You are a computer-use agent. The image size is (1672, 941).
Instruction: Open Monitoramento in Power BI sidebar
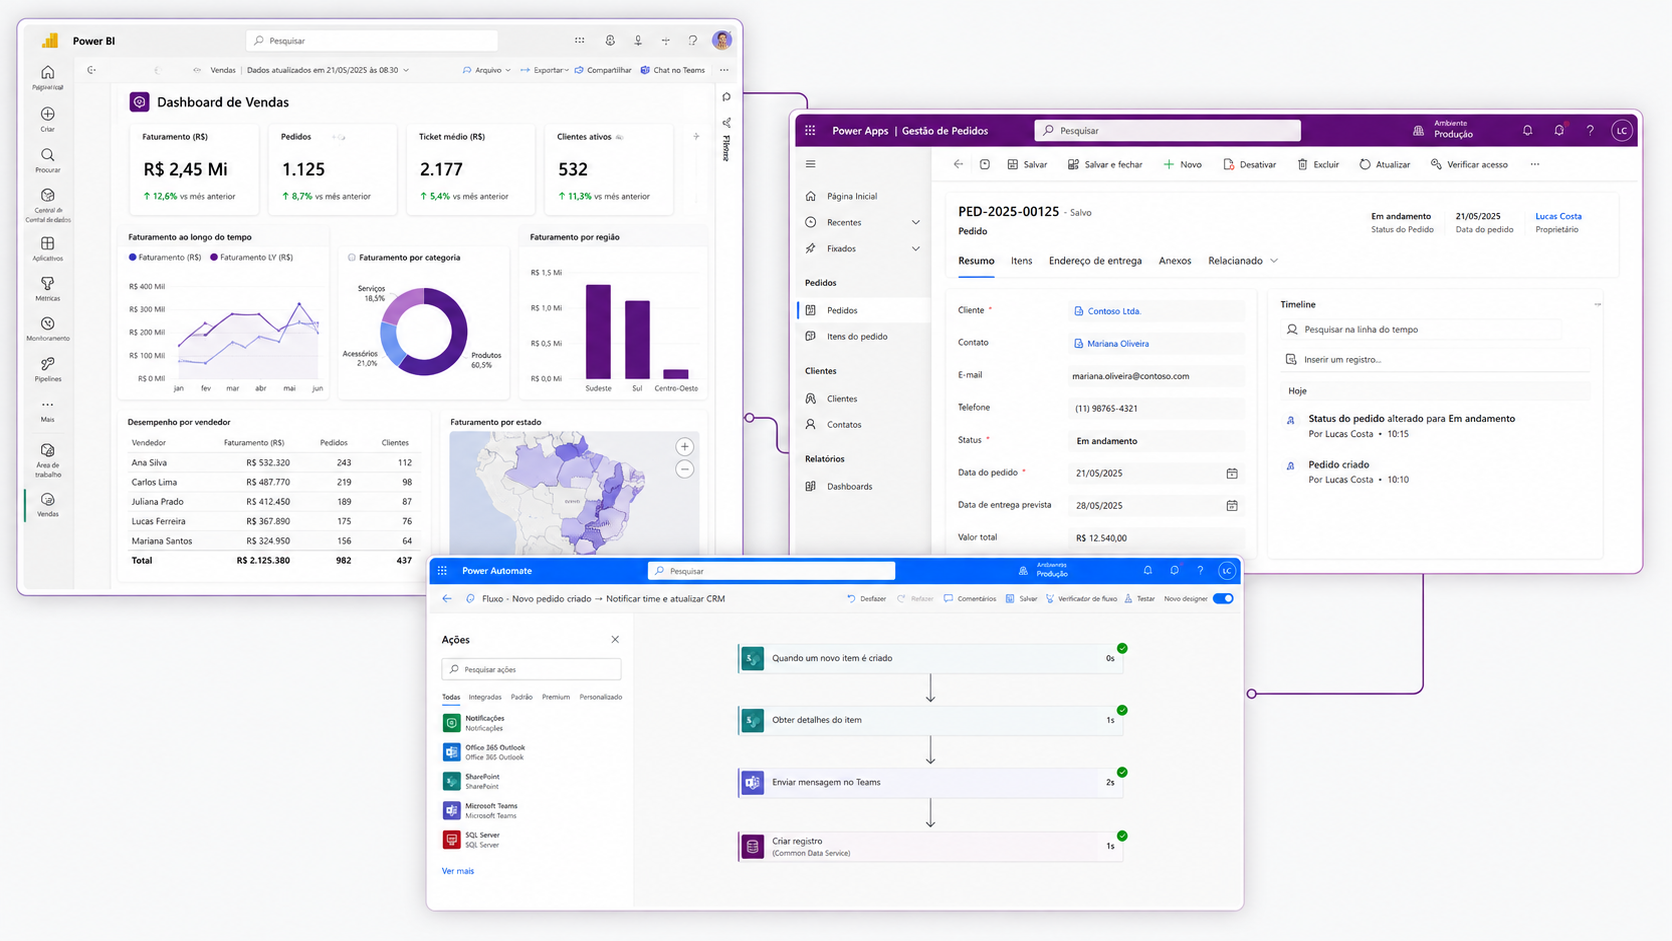pyautogui.click(x=47, y=329)
